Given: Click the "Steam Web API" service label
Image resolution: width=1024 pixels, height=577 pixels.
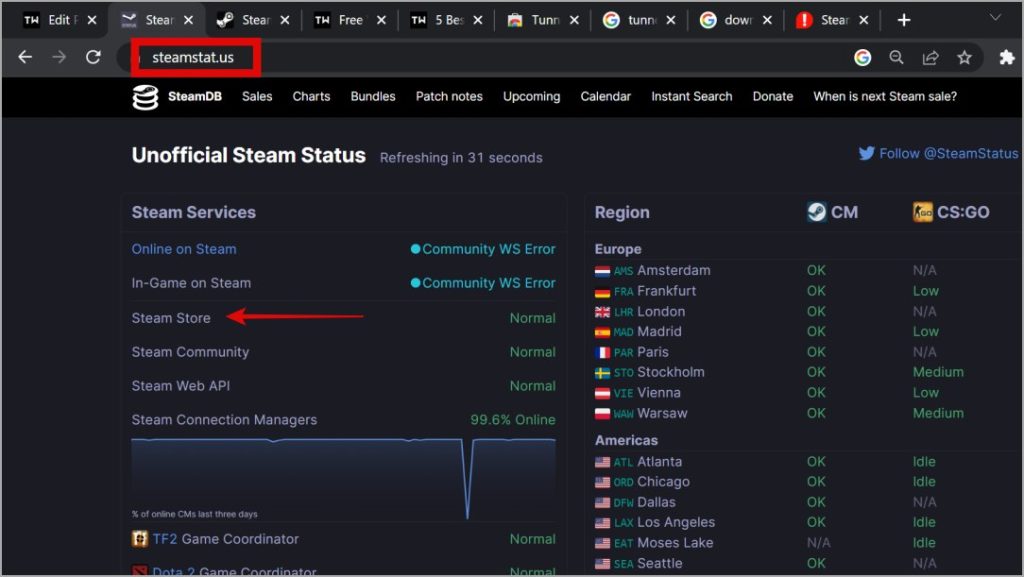Looking at the screenshot, I should pyautogui.click(x=181, y=386).
